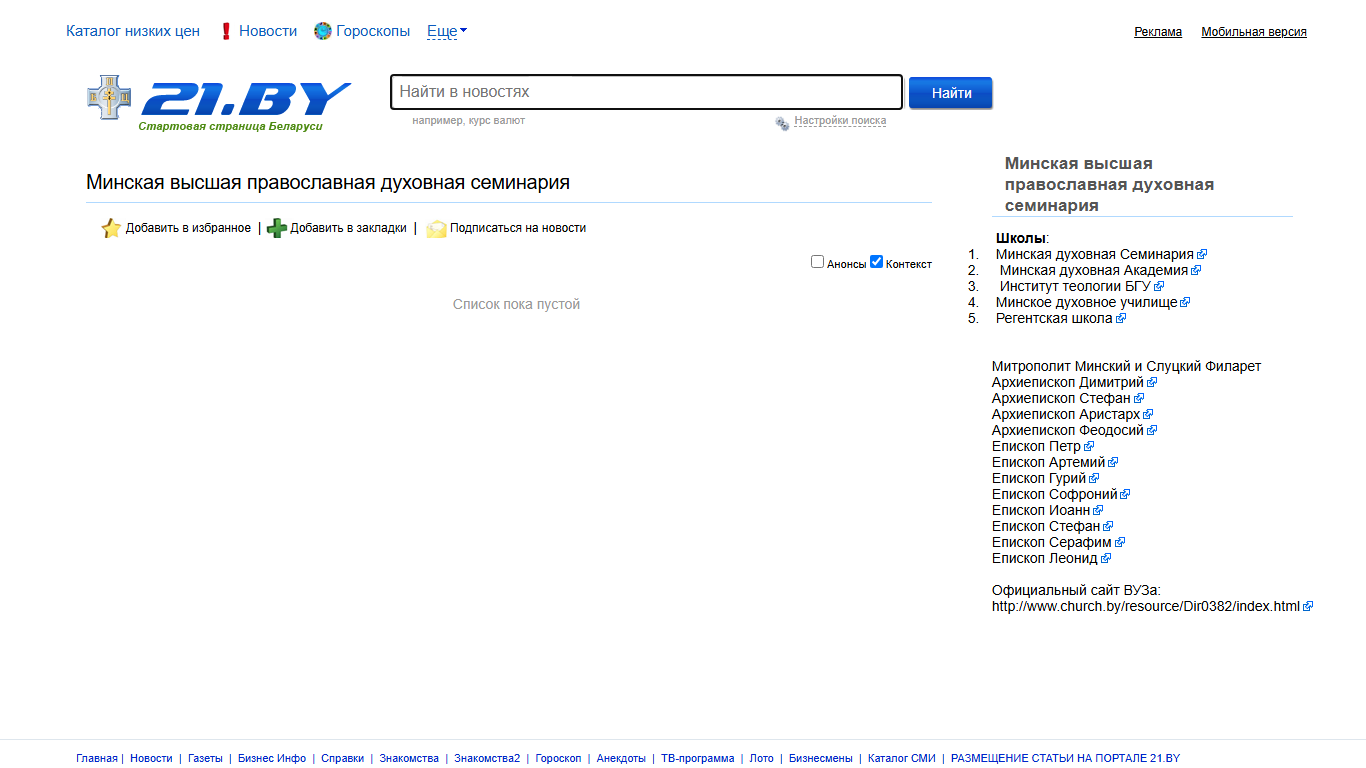Open Справки in the footer
Screen dimensions: 1366x768
(x=342, y=759)
